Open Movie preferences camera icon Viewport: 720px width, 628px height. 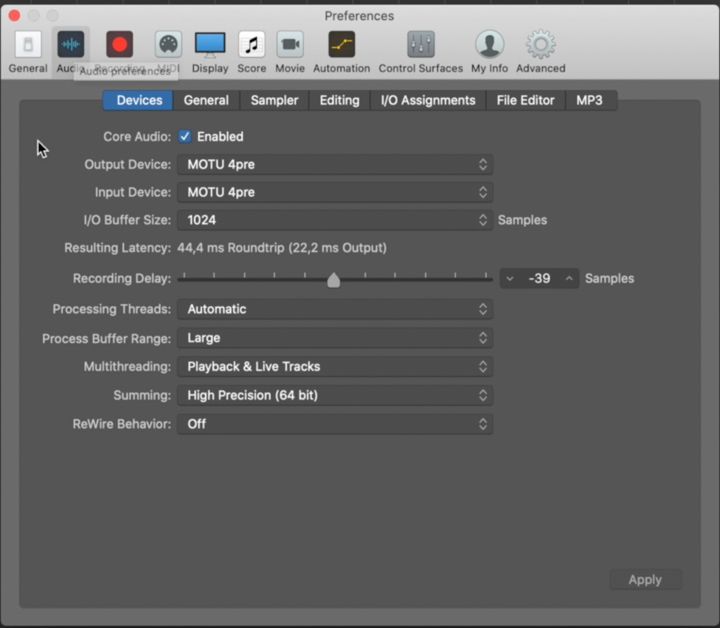click(290, 45)
